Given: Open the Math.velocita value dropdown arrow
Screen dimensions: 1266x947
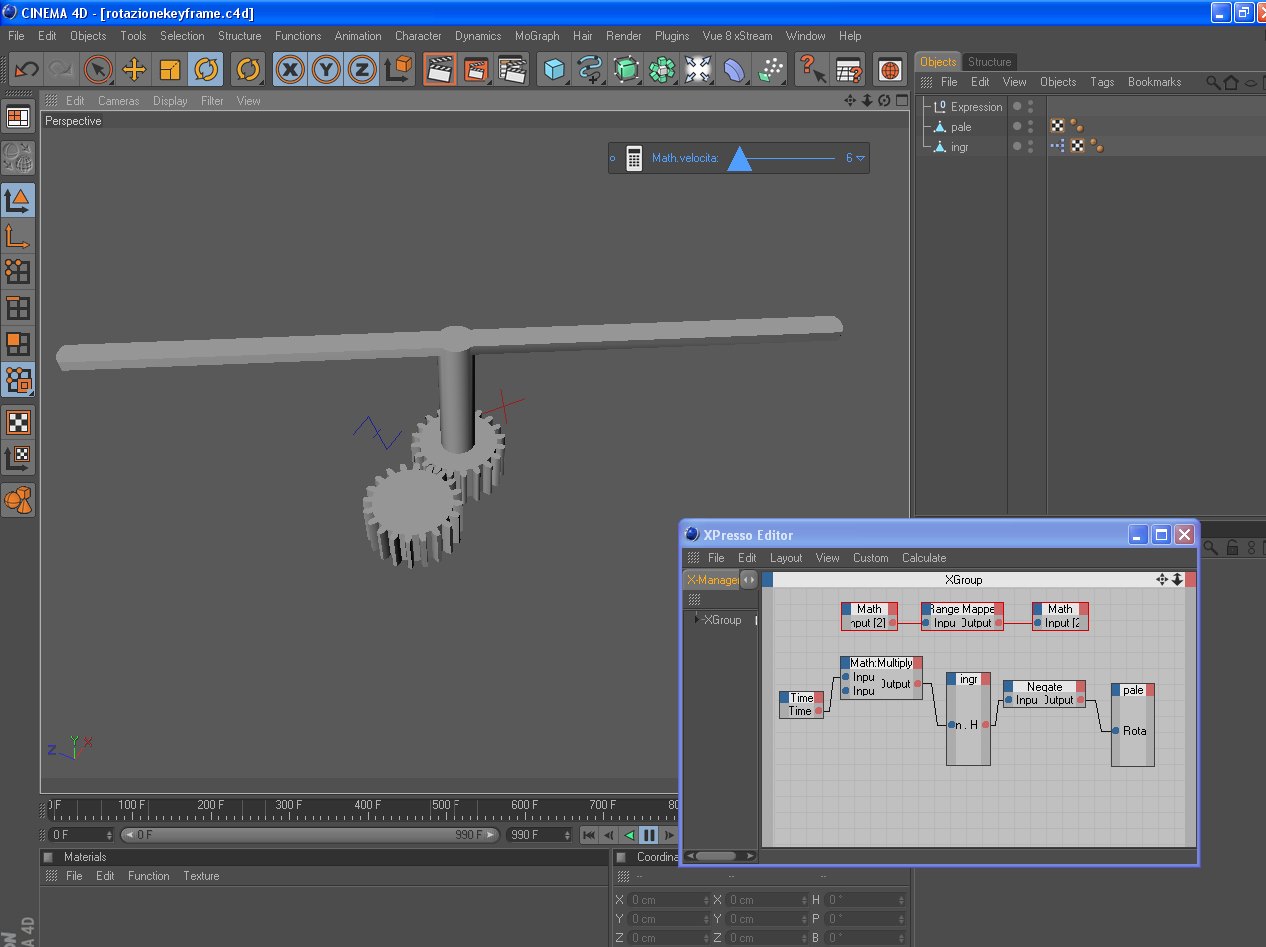Looking at the screenshot, I should pos(860,158).
